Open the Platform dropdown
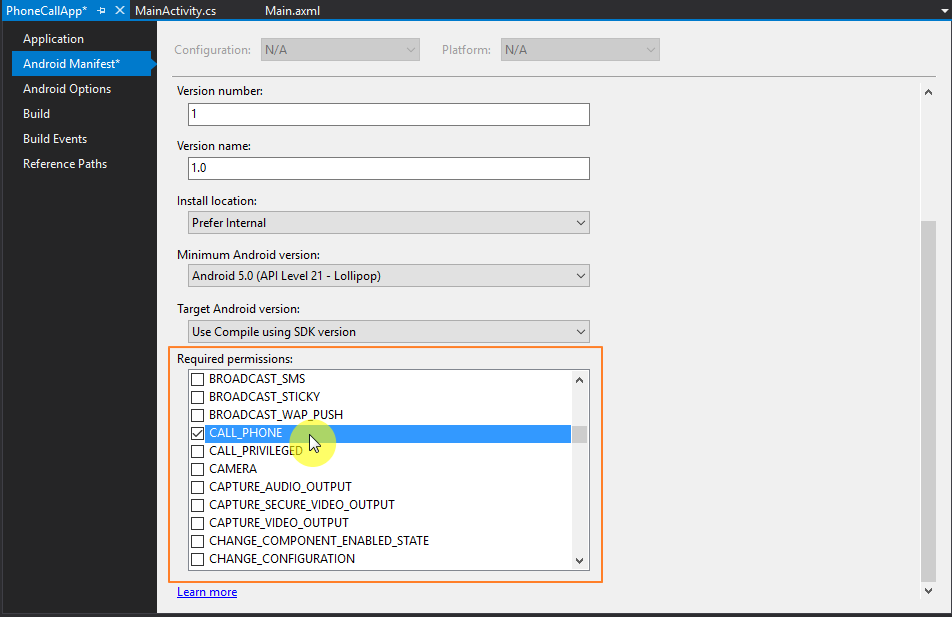 click(580, 50)
